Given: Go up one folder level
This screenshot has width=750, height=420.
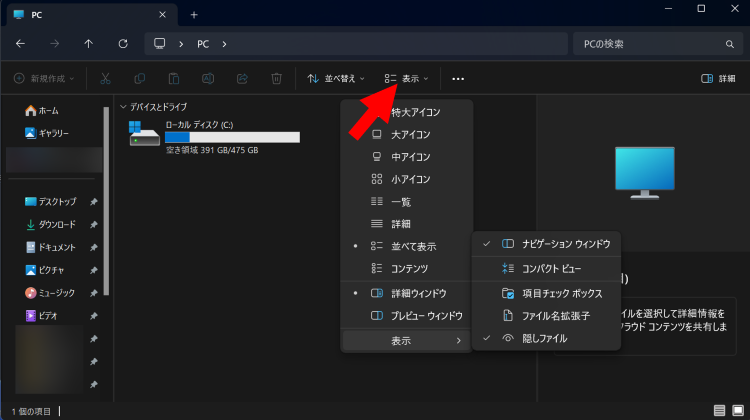Looking at the screenshot, I should pyautogui.click(x=88, y=44).
